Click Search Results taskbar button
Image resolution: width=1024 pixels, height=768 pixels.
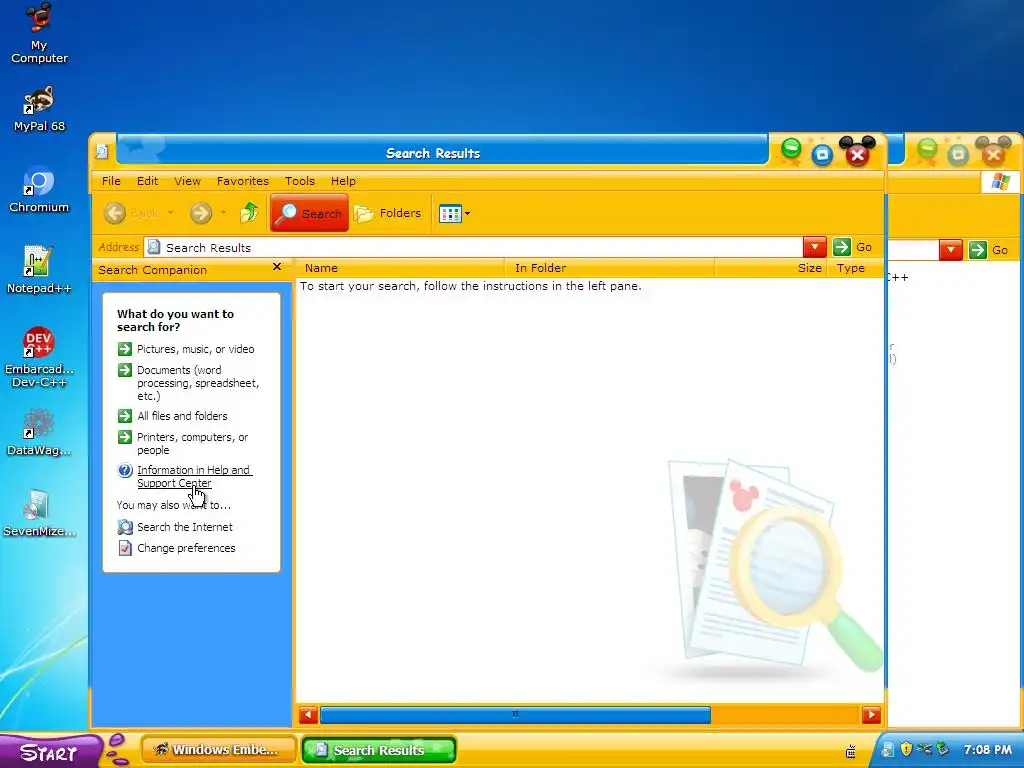pos(379,750)
